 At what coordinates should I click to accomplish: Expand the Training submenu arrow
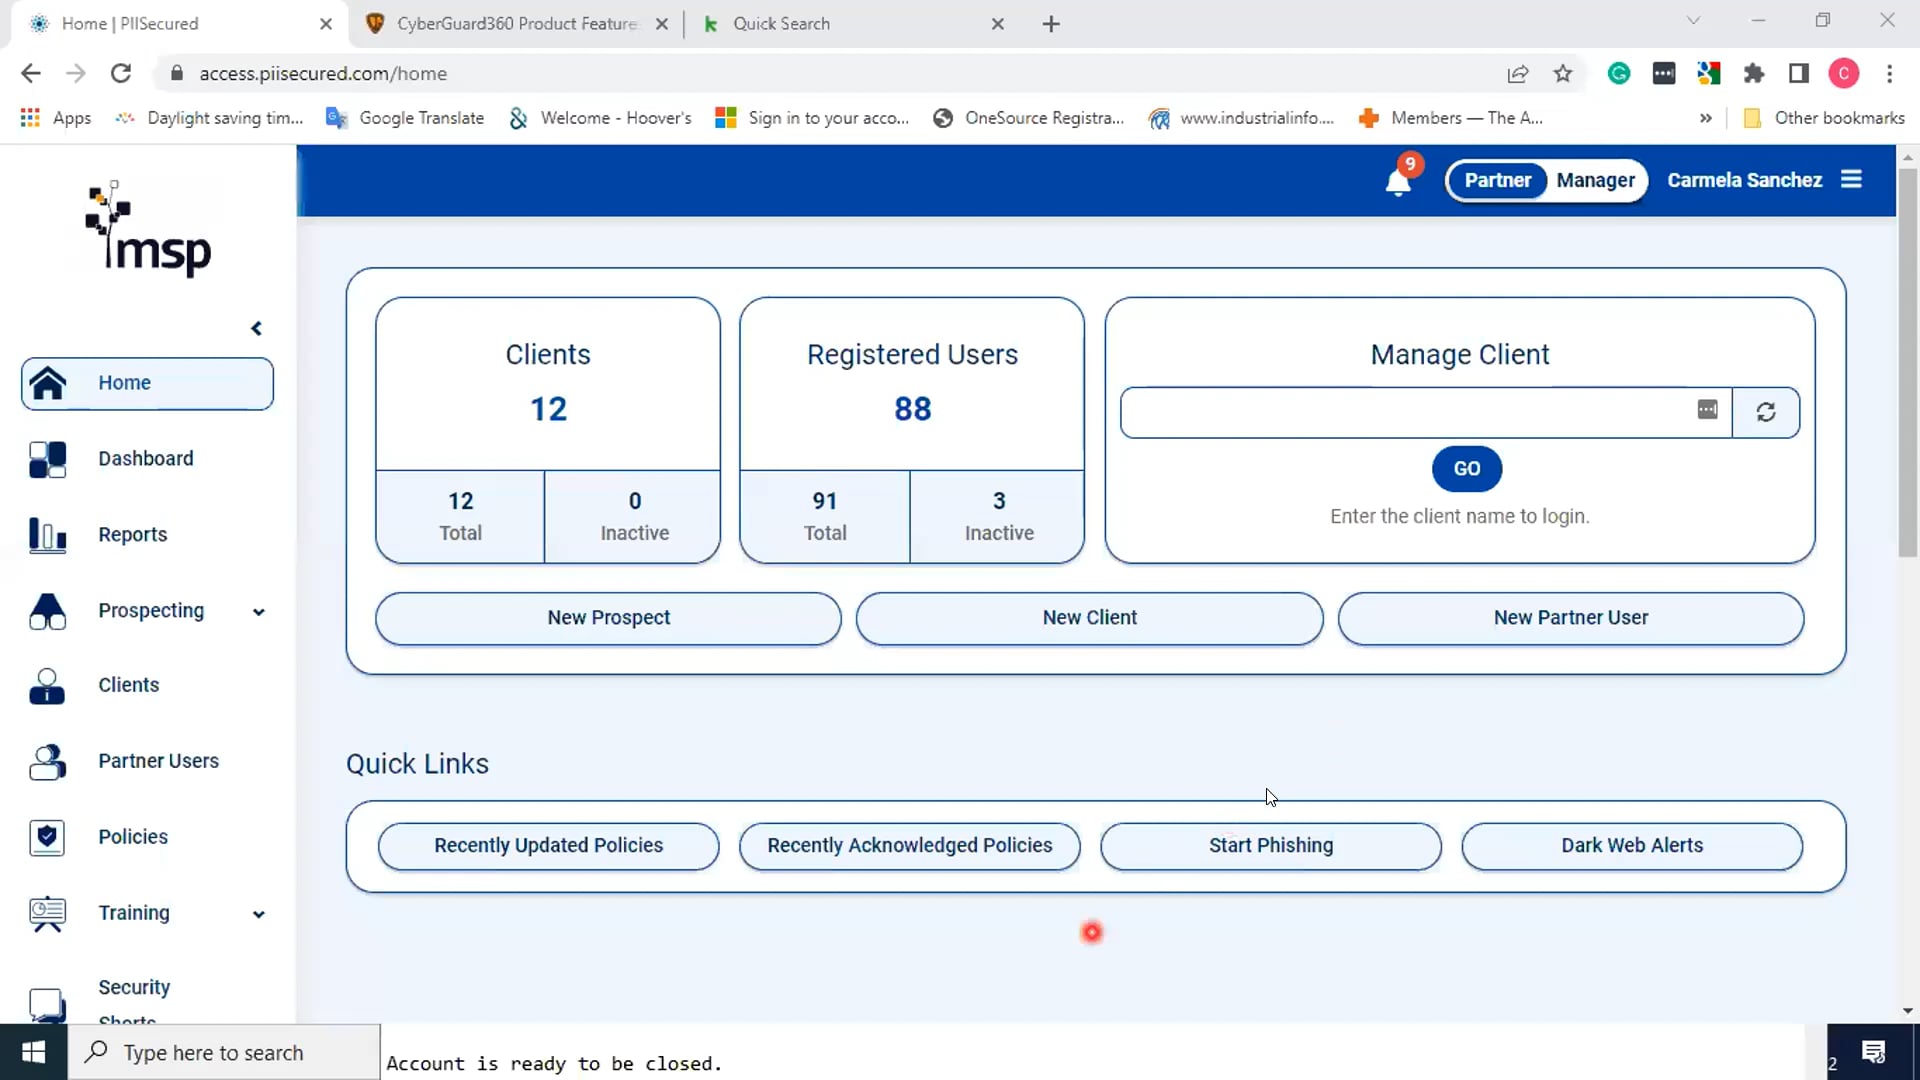[x=259, y=914]
